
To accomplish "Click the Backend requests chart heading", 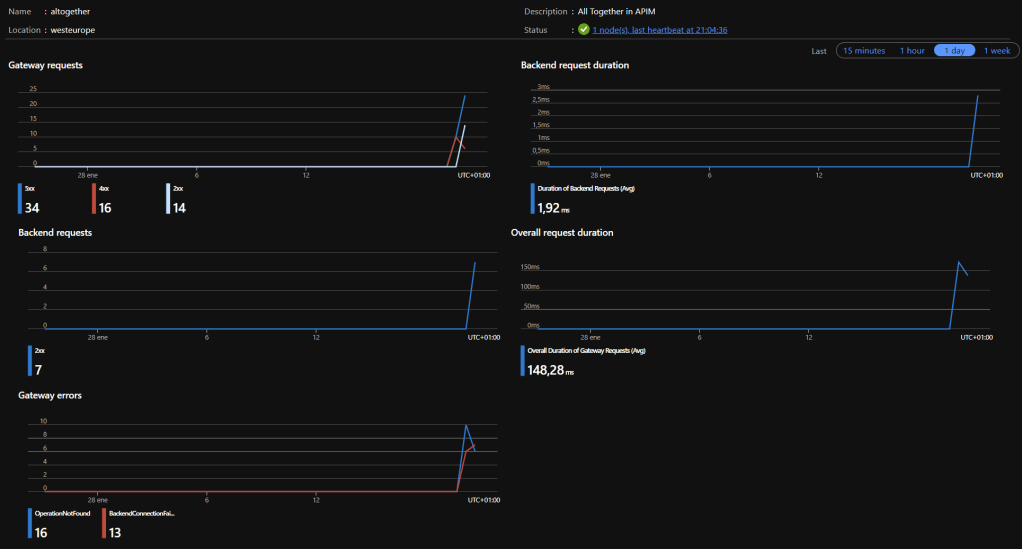I will pyautogui.click(x=55, y=232).
